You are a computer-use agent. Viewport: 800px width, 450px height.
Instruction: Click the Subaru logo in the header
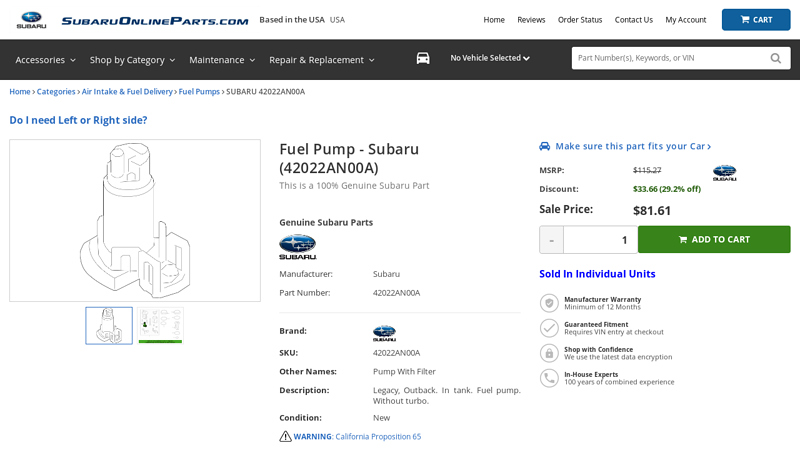click(31, 19)
